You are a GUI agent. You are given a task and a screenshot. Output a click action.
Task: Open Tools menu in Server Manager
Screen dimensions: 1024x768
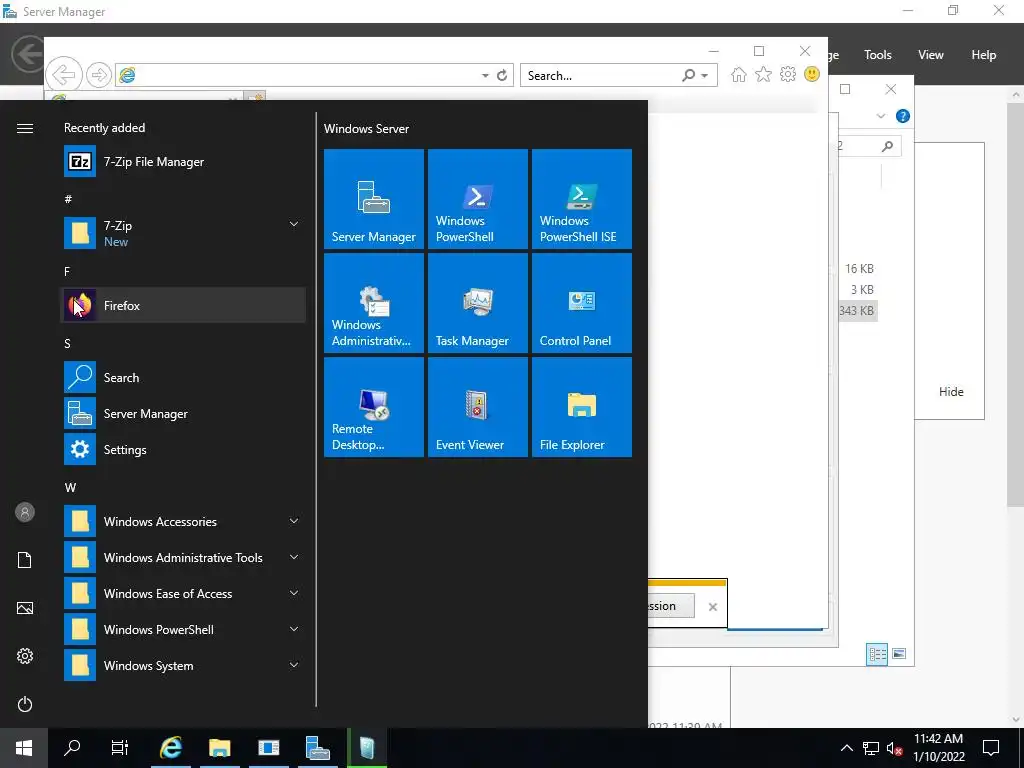point(878,55)
